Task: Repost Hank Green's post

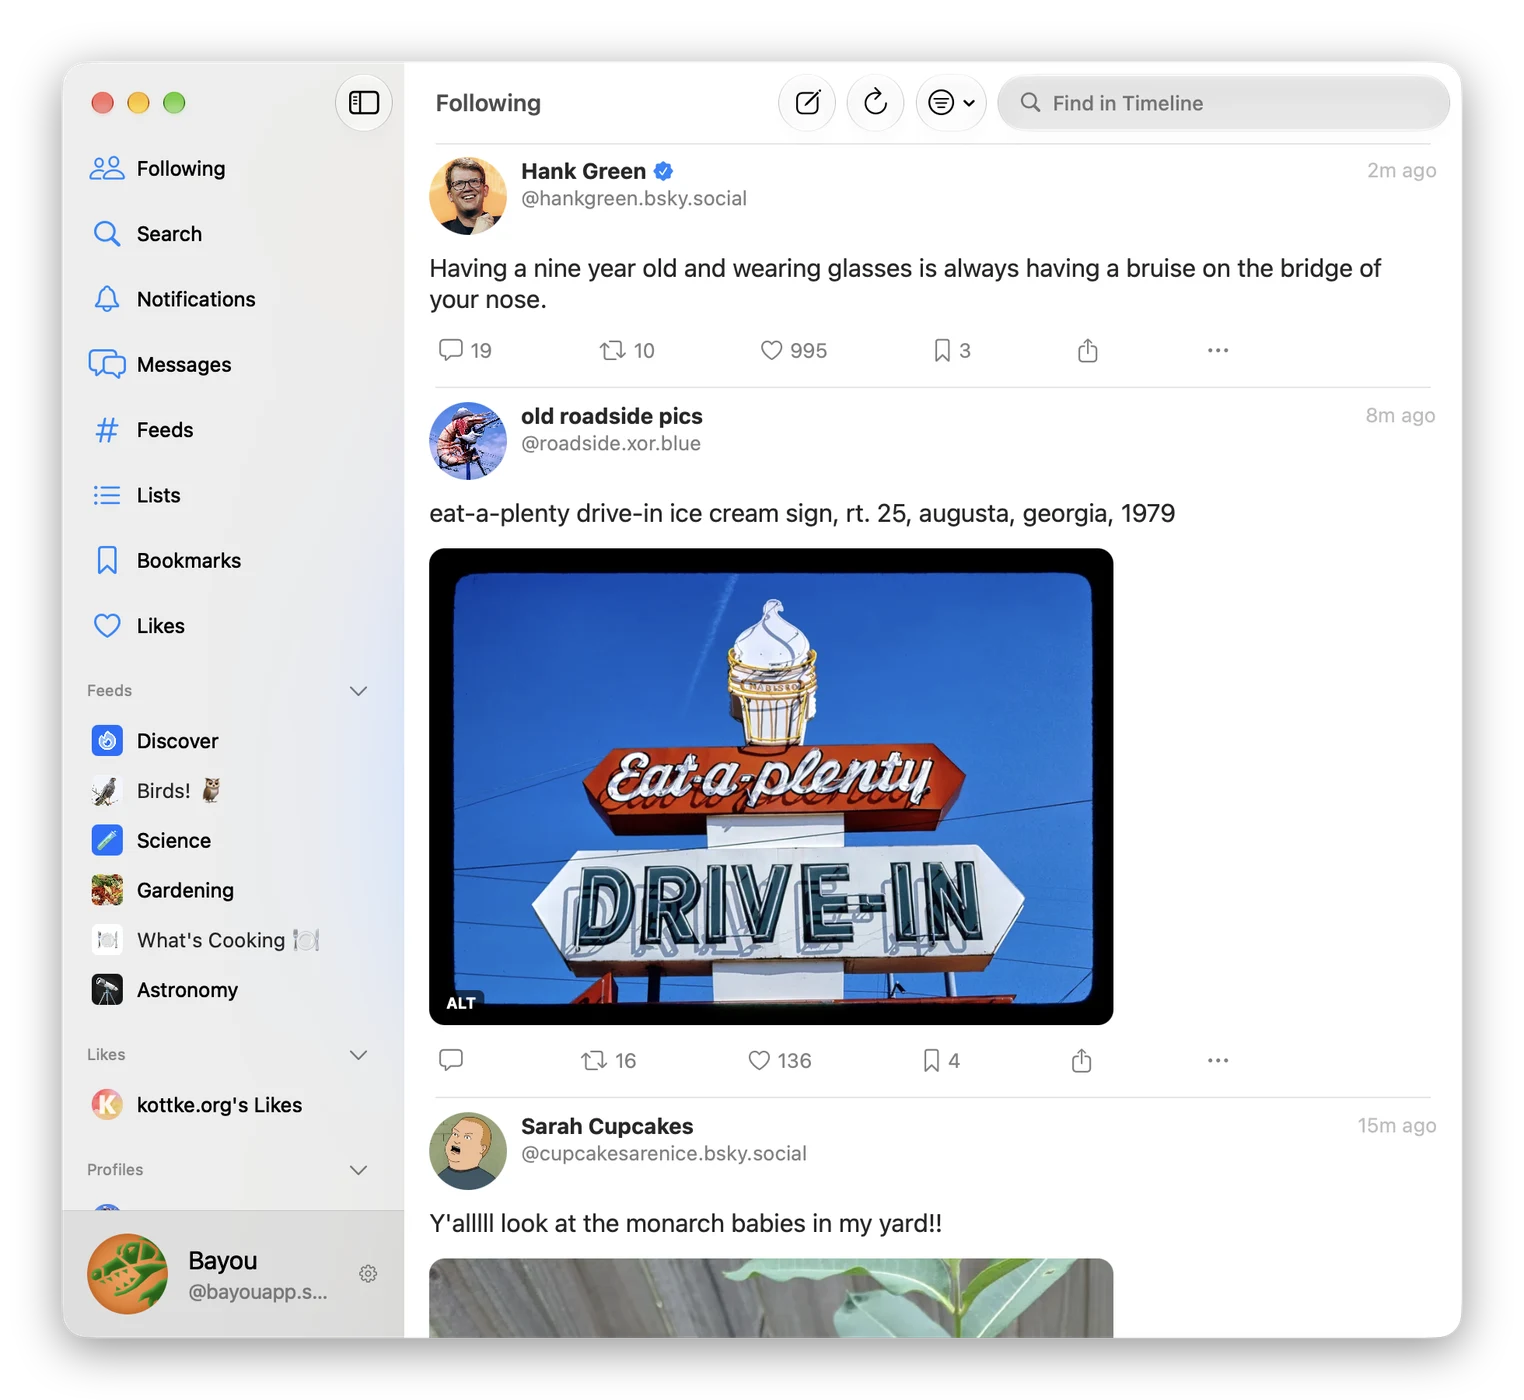Action: coord(627,351)
